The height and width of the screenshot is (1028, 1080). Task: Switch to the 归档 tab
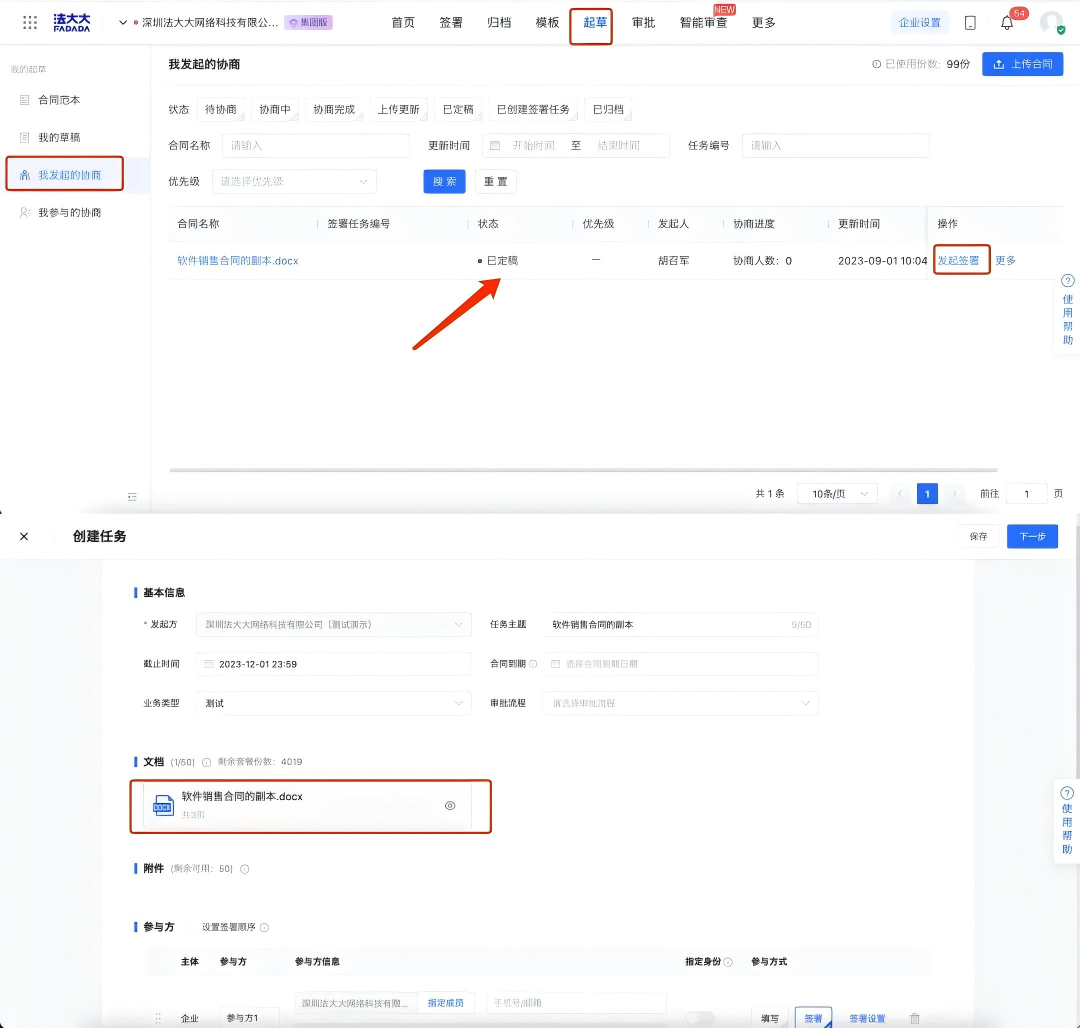499,23
